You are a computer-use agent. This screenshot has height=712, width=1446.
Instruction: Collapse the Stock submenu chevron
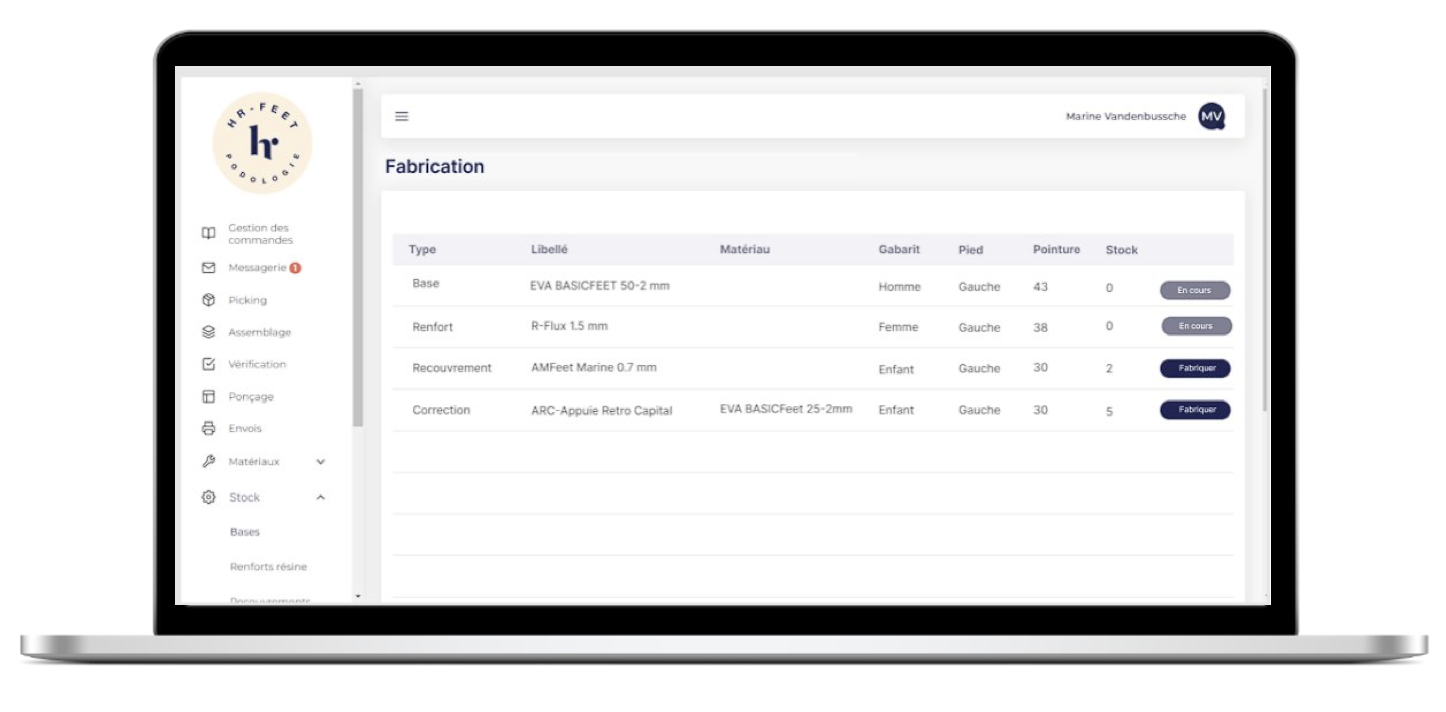click(321, 497)
